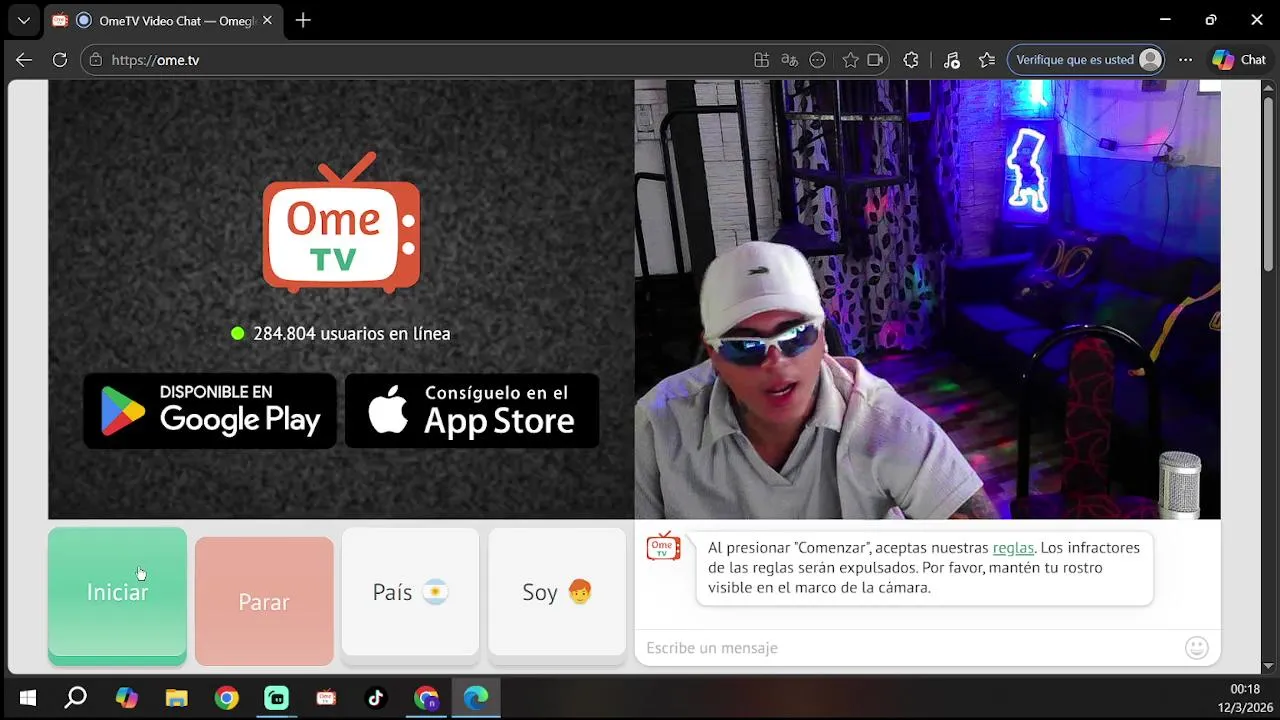Reload the page with refresh icon
This screenshot has height=720, width=1280.
click(60, 60)
